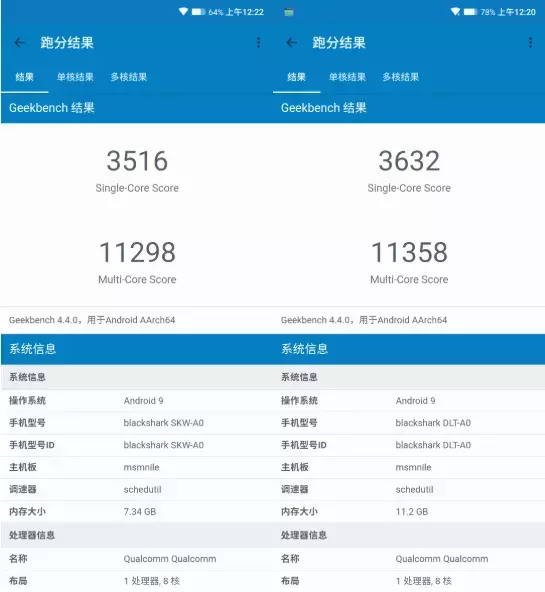The image size is (545, 592).
Task: Click Geekbench 结果 header on right screen
Action: click(323, 108)
